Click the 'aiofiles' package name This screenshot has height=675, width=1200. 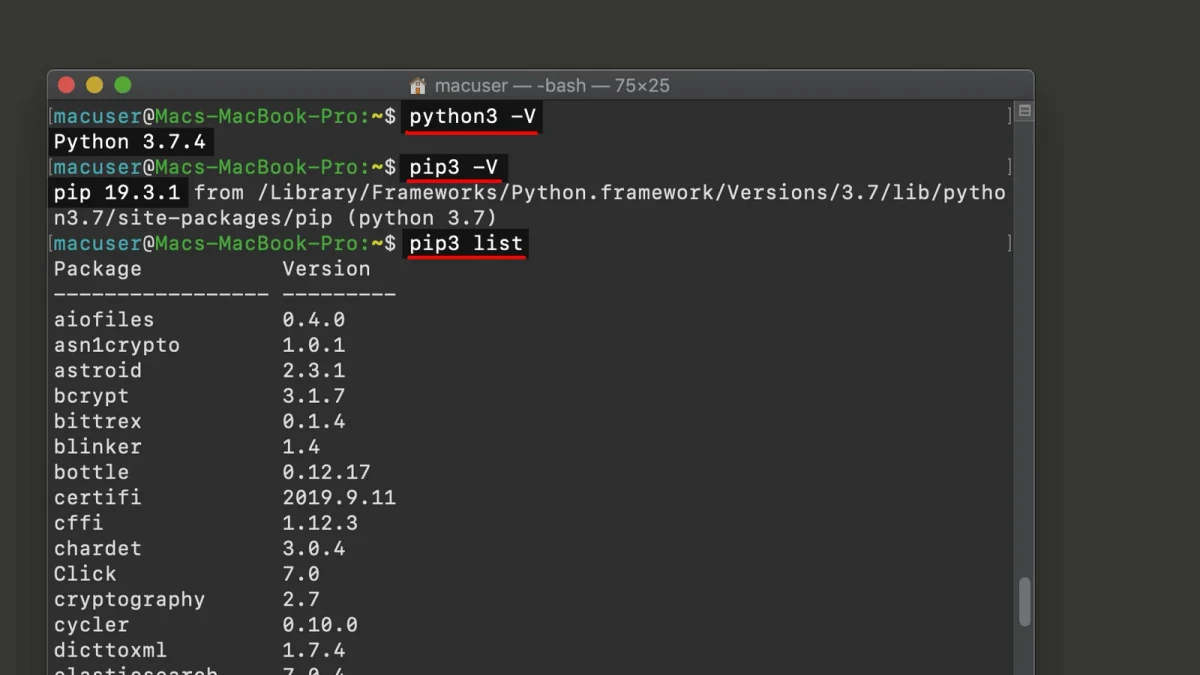(x=104, y=320)
